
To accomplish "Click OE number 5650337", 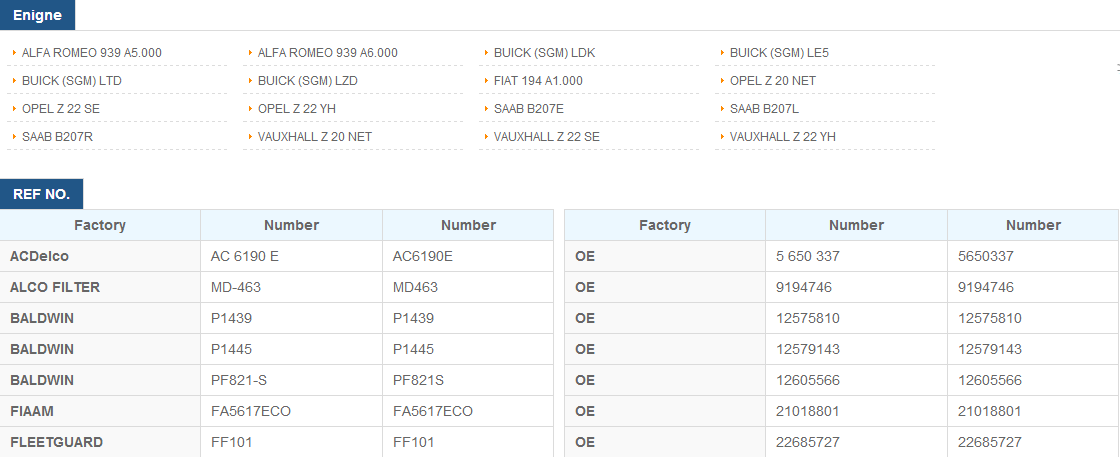I will click(986, 256).
